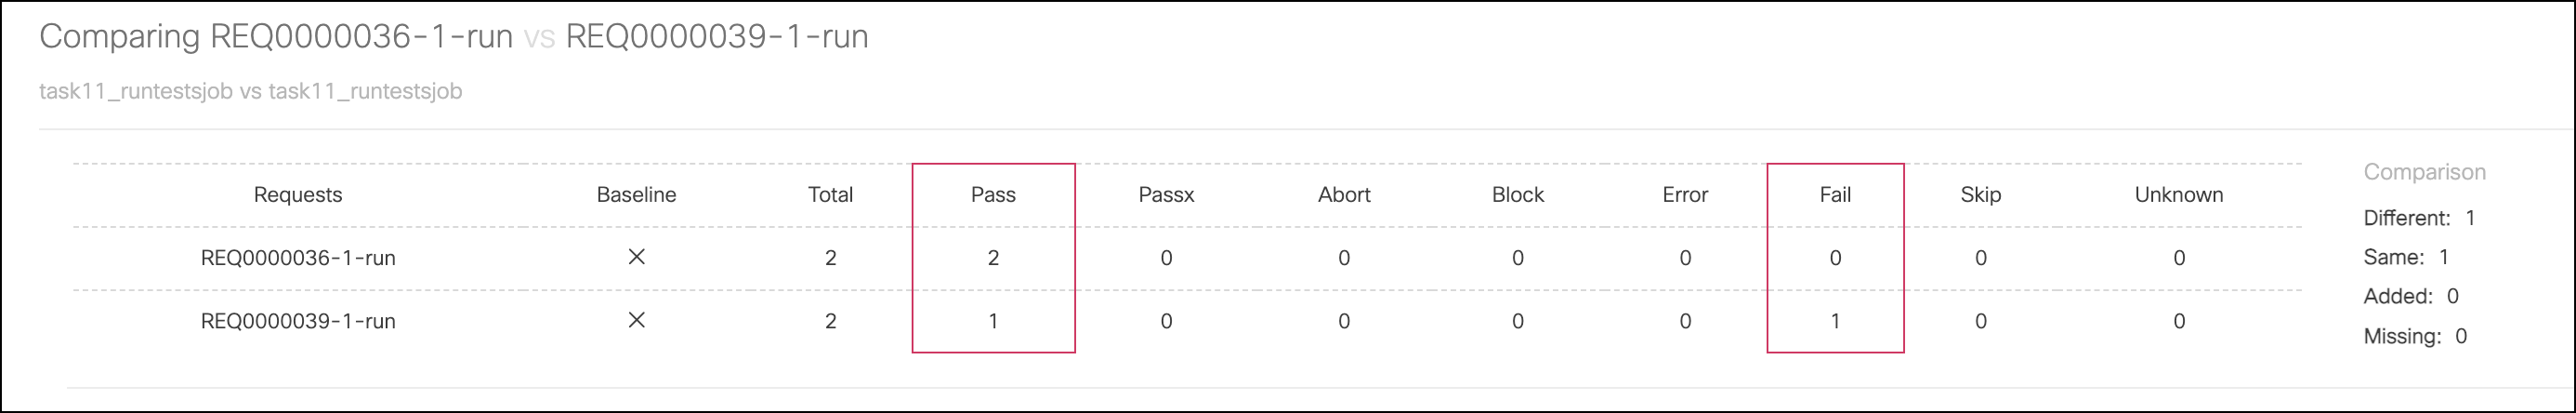The height and width of the screenshot is (413, 2576).
Task: Select the Skip column header
Action: point(1980,195)
